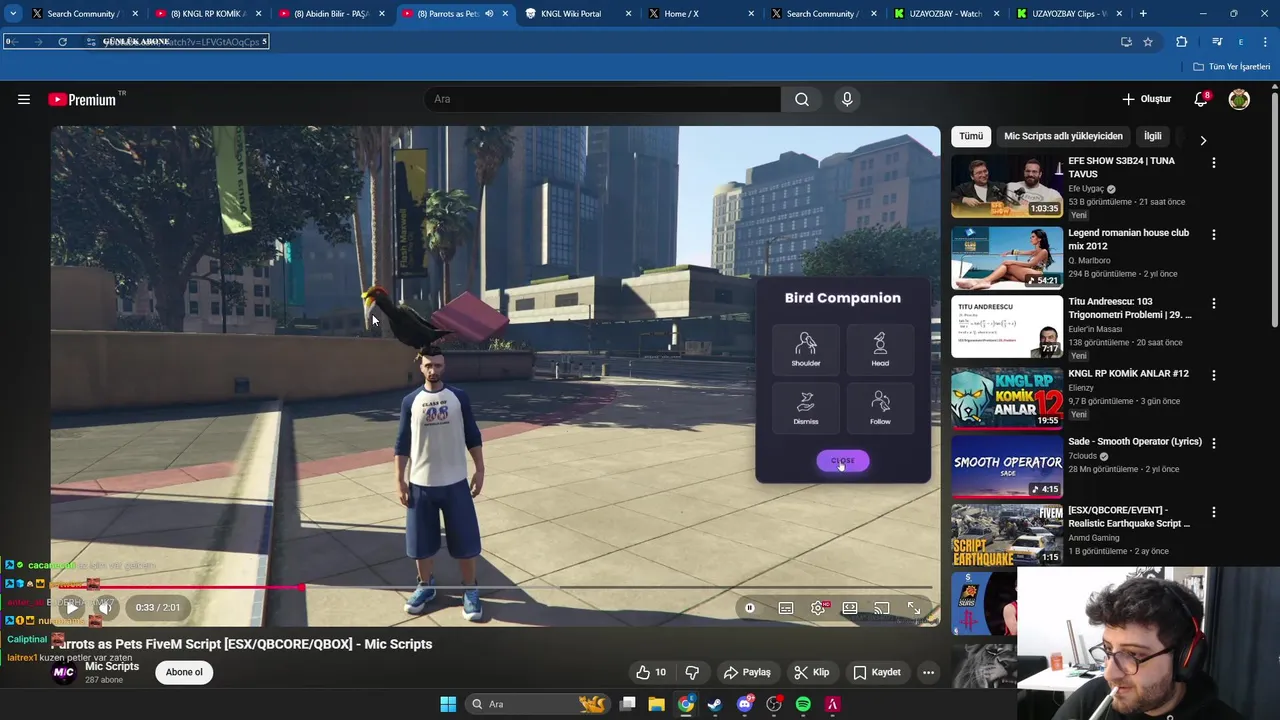Open Smooth Operator video thumbnail
1280x720 pixels.
coord(1006,467)
